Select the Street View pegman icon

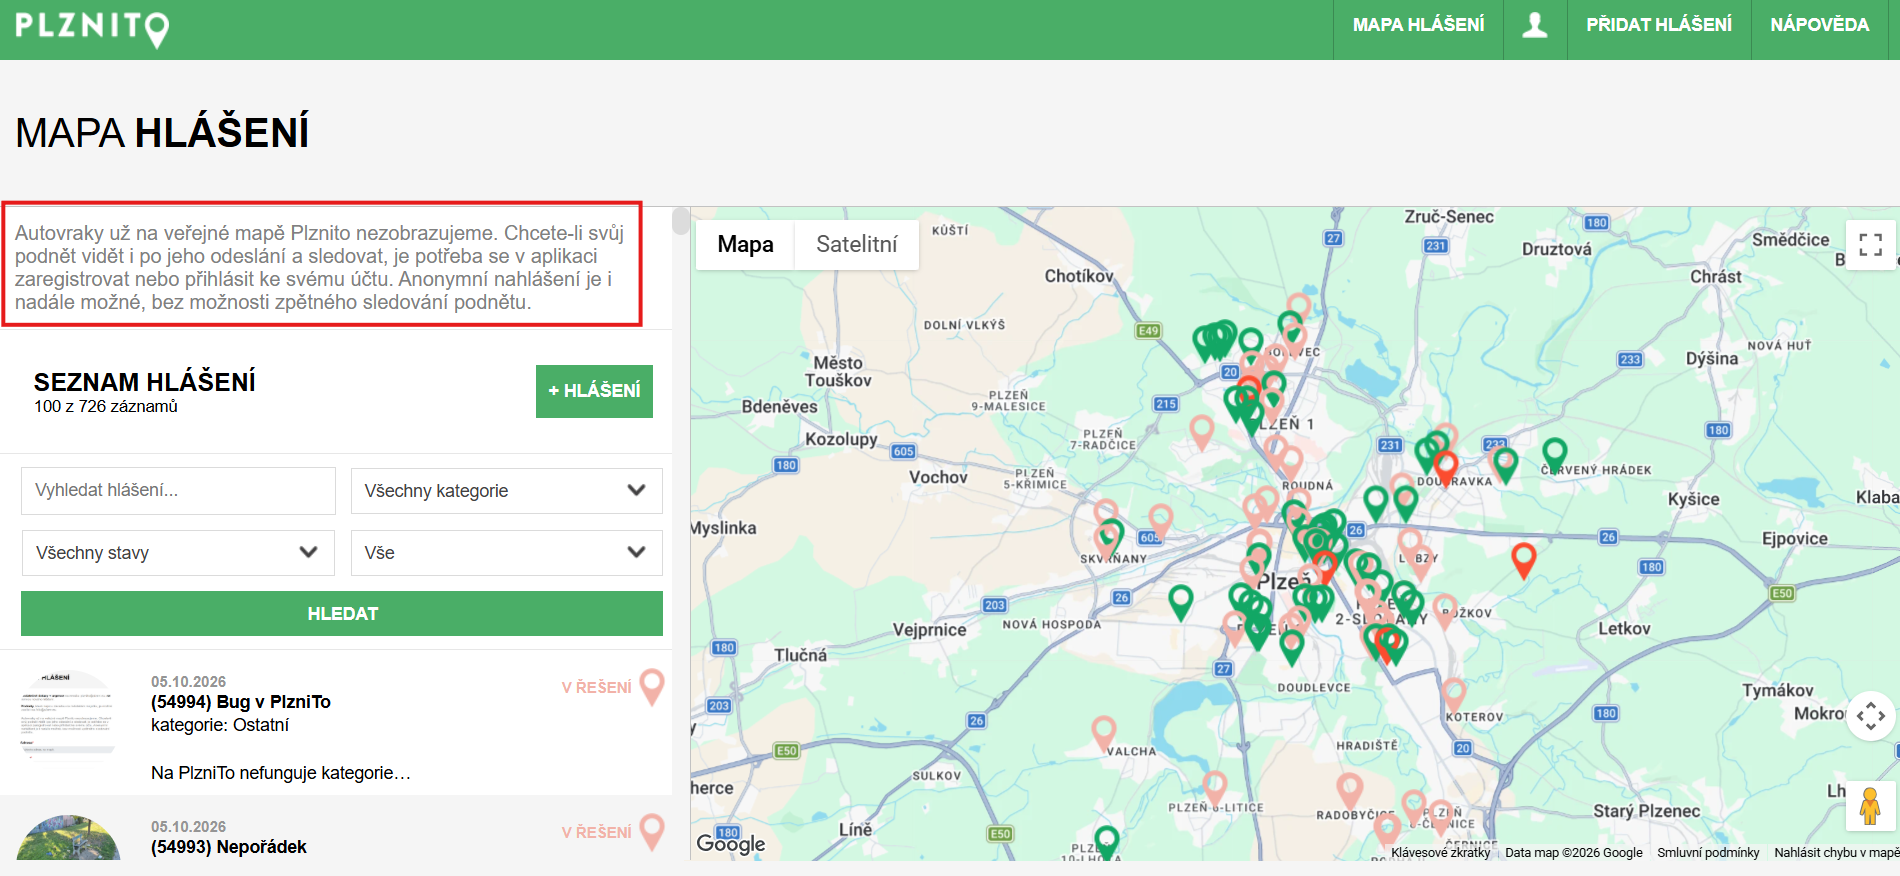[x=1870, y=806]
